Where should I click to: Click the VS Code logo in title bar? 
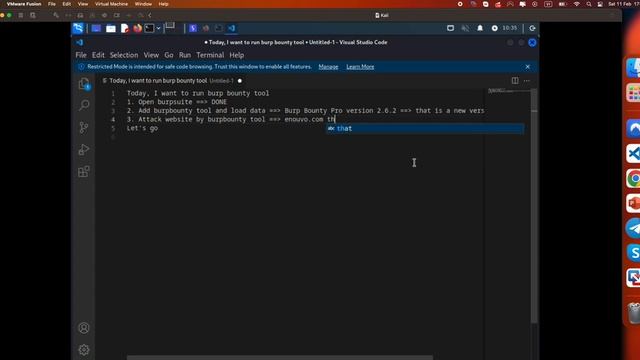pos(80,42)
